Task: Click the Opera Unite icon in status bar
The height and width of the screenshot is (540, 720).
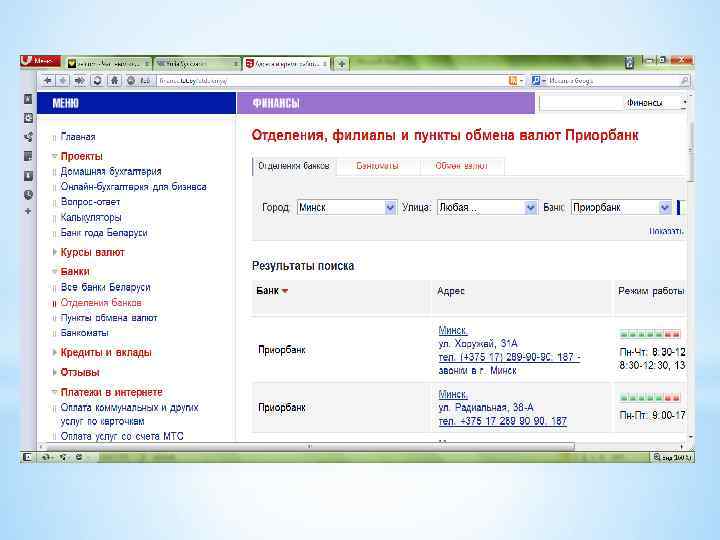Action: (63, 457)
